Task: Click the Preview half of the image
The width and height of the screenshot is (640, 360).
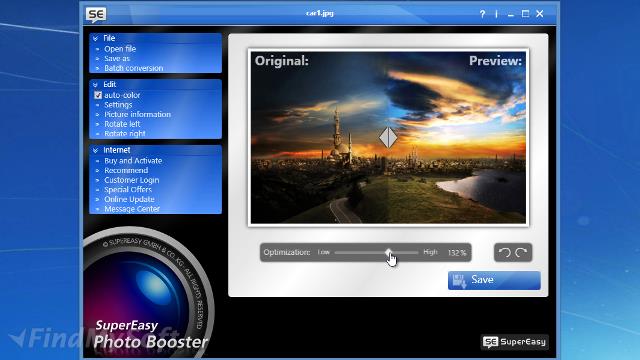Action: [x=457, y=138]
